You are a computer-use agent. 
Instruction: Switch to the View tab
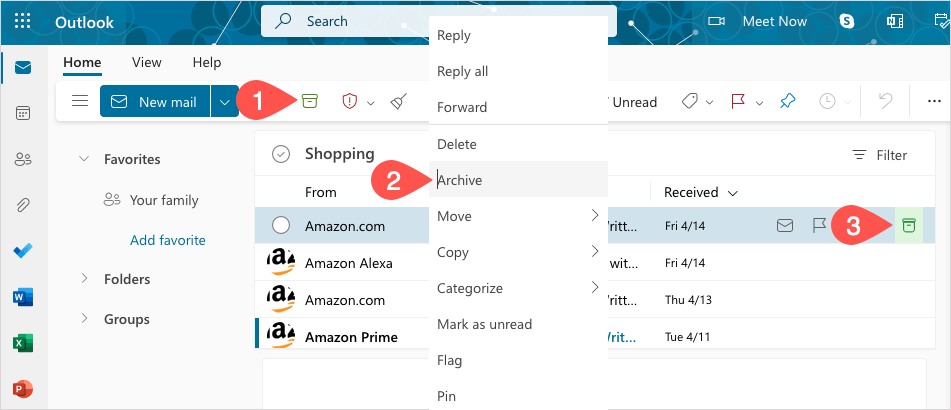(x=146, y=62)
